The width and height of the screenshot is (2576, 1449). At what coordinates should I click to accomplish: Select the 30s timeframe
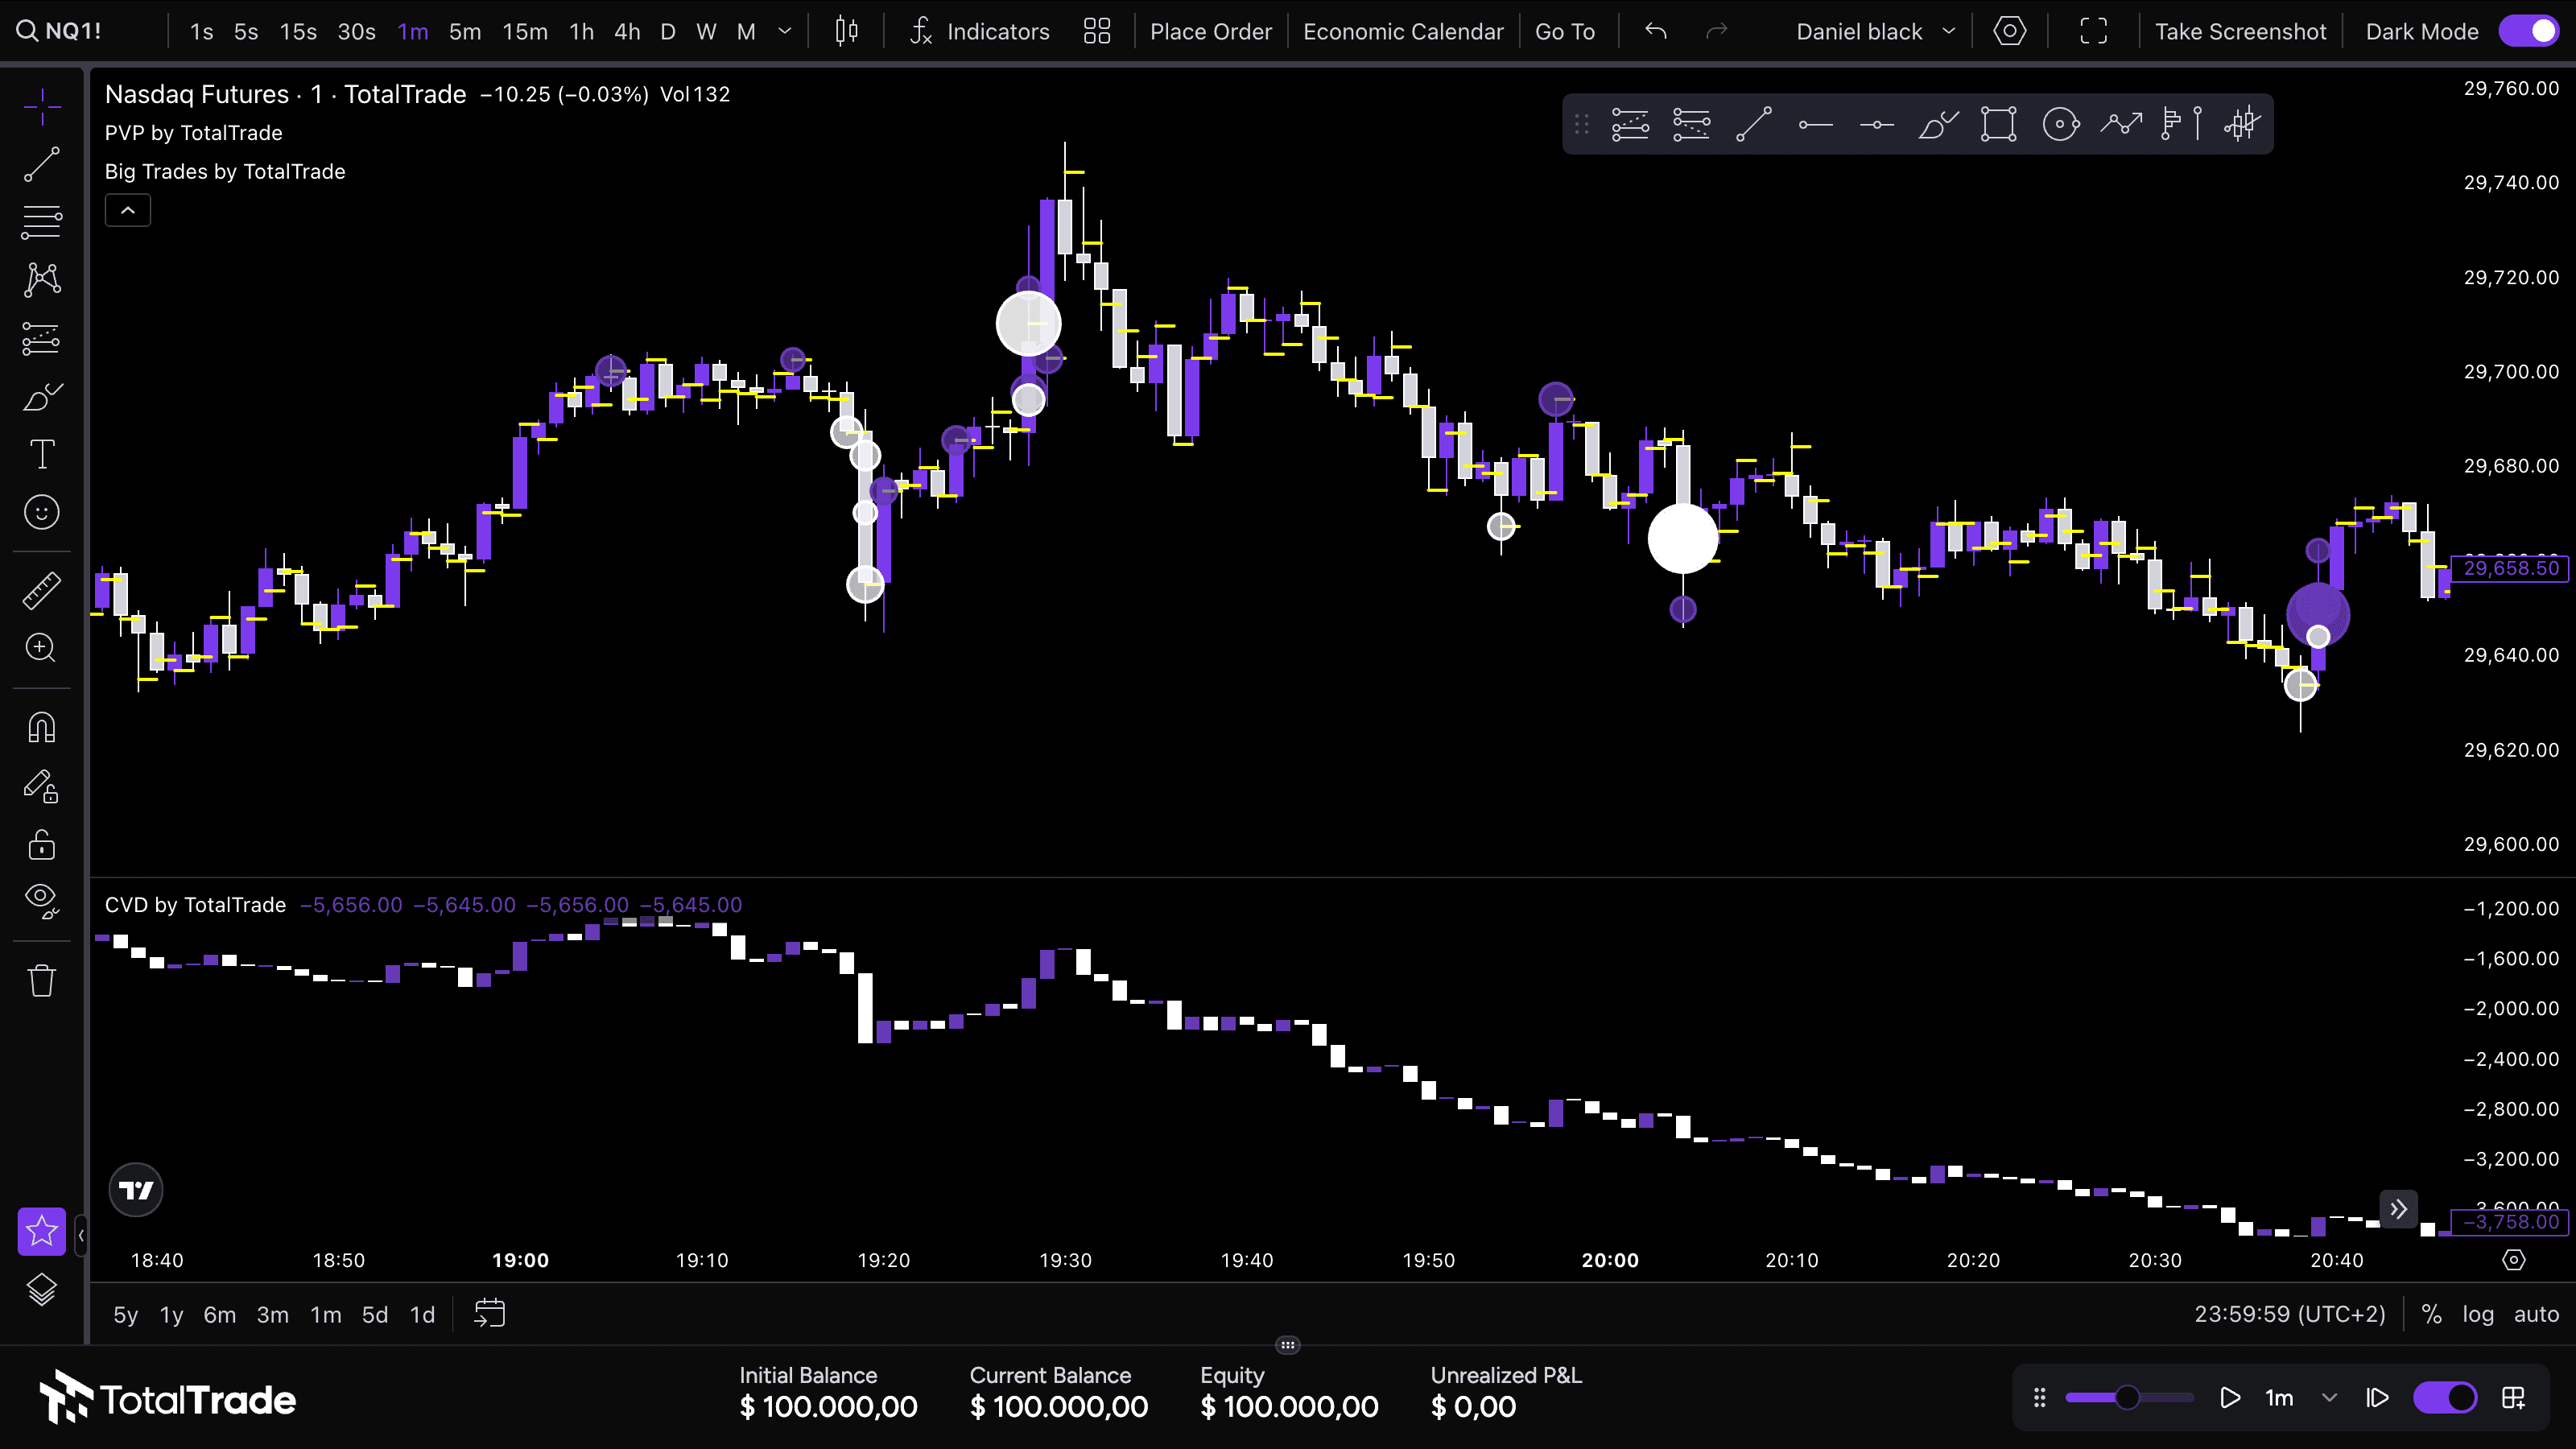[x=356, y=31]
